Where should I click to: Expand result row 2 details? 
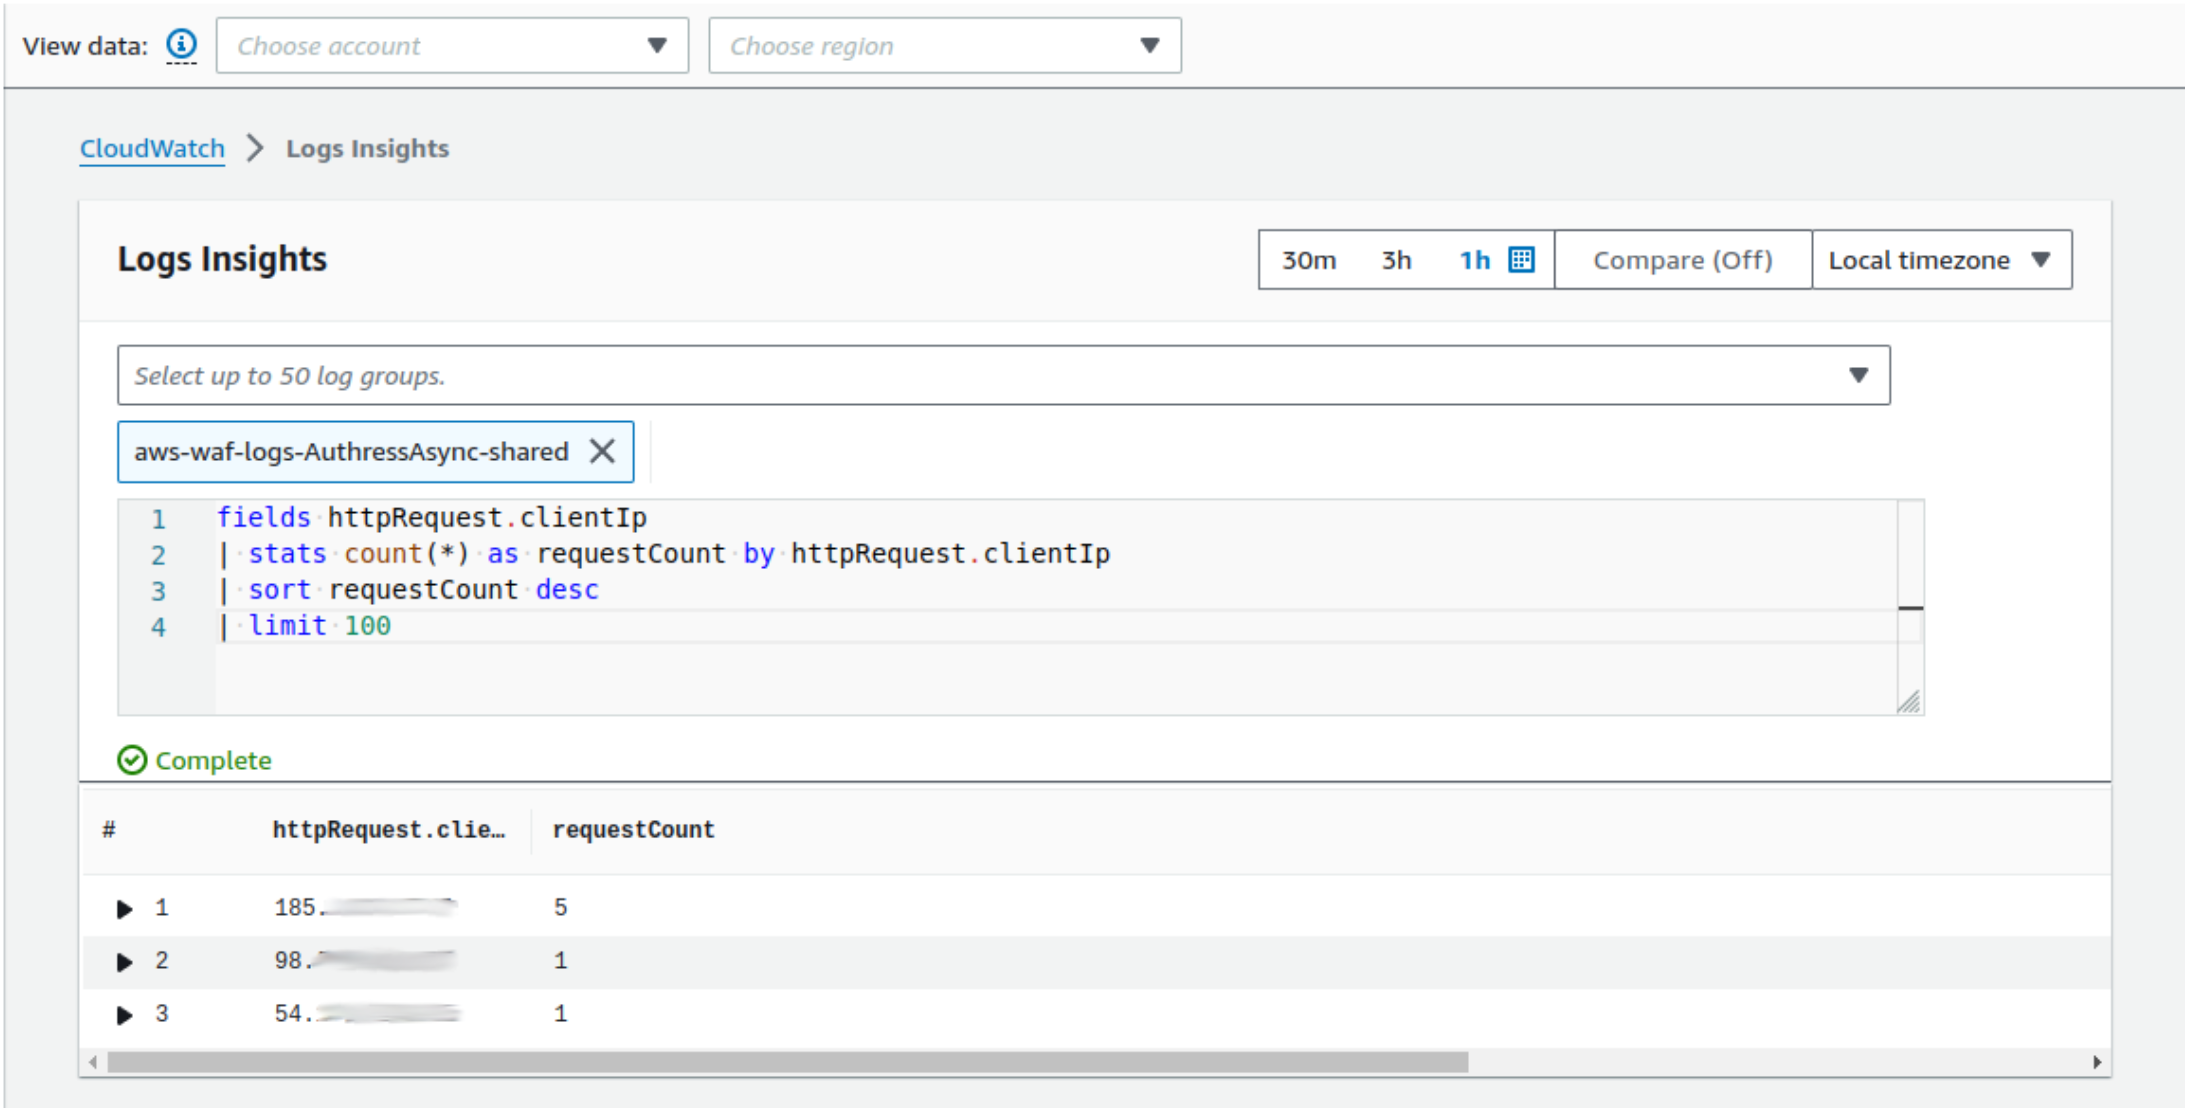coord(124,962)
